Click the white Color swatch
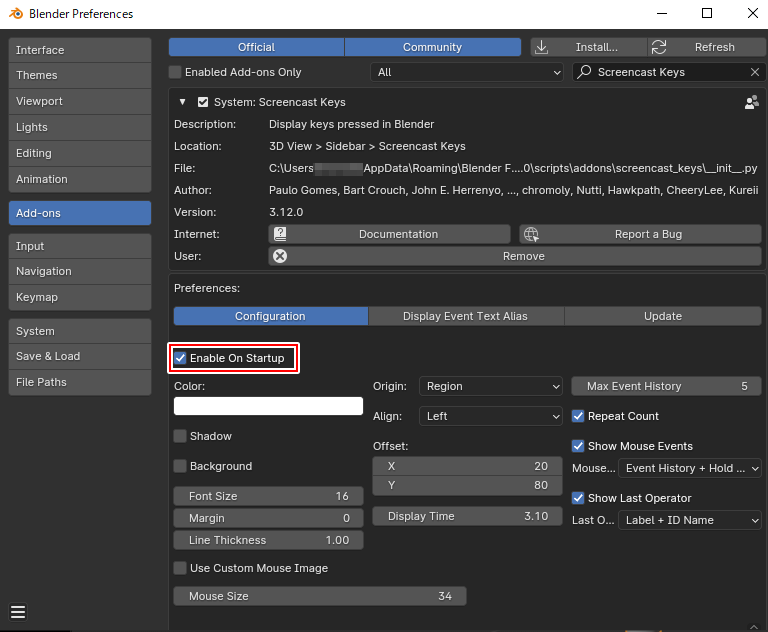This screenshot has width=768, height=632. (x=268, y=406)
